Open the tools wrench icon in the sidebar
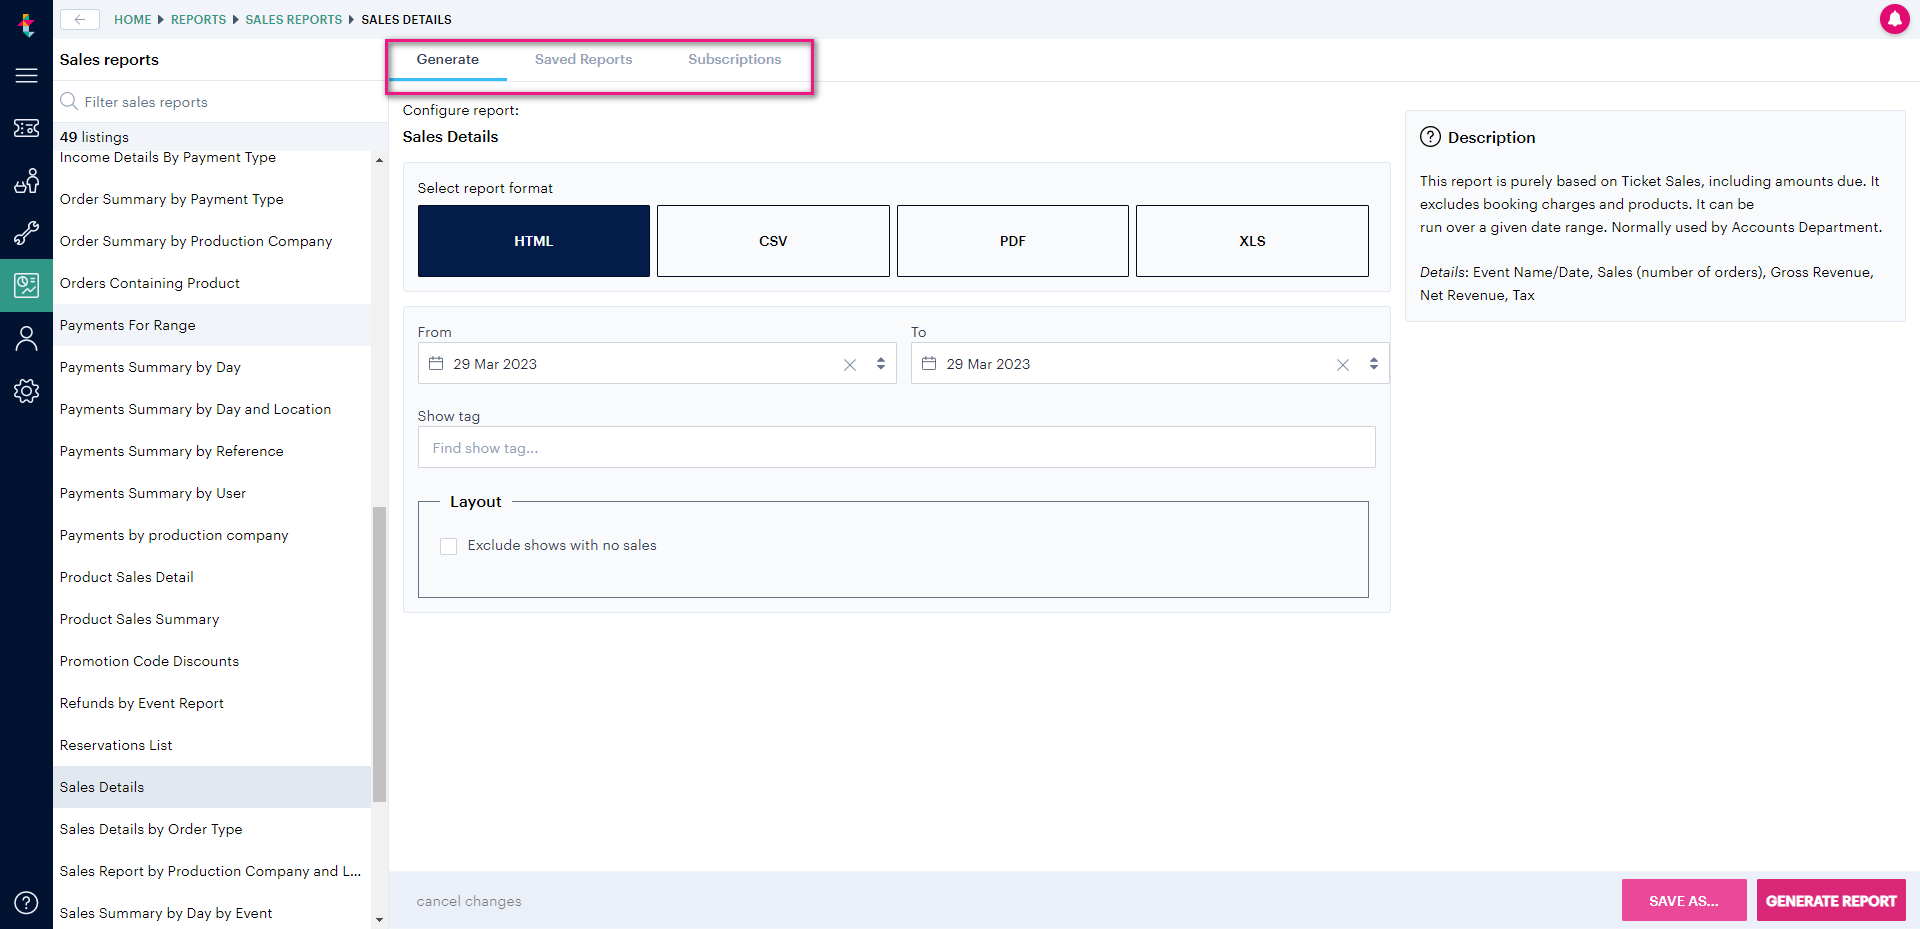Viewport: 1920px width, 929px height. 27,233
